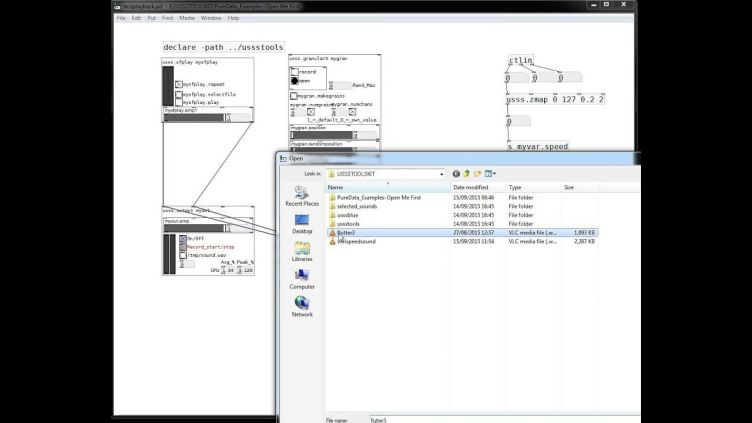Toggle mygran.makegrains checkbox
Viewport: 752px width, 423px height.
294,96
